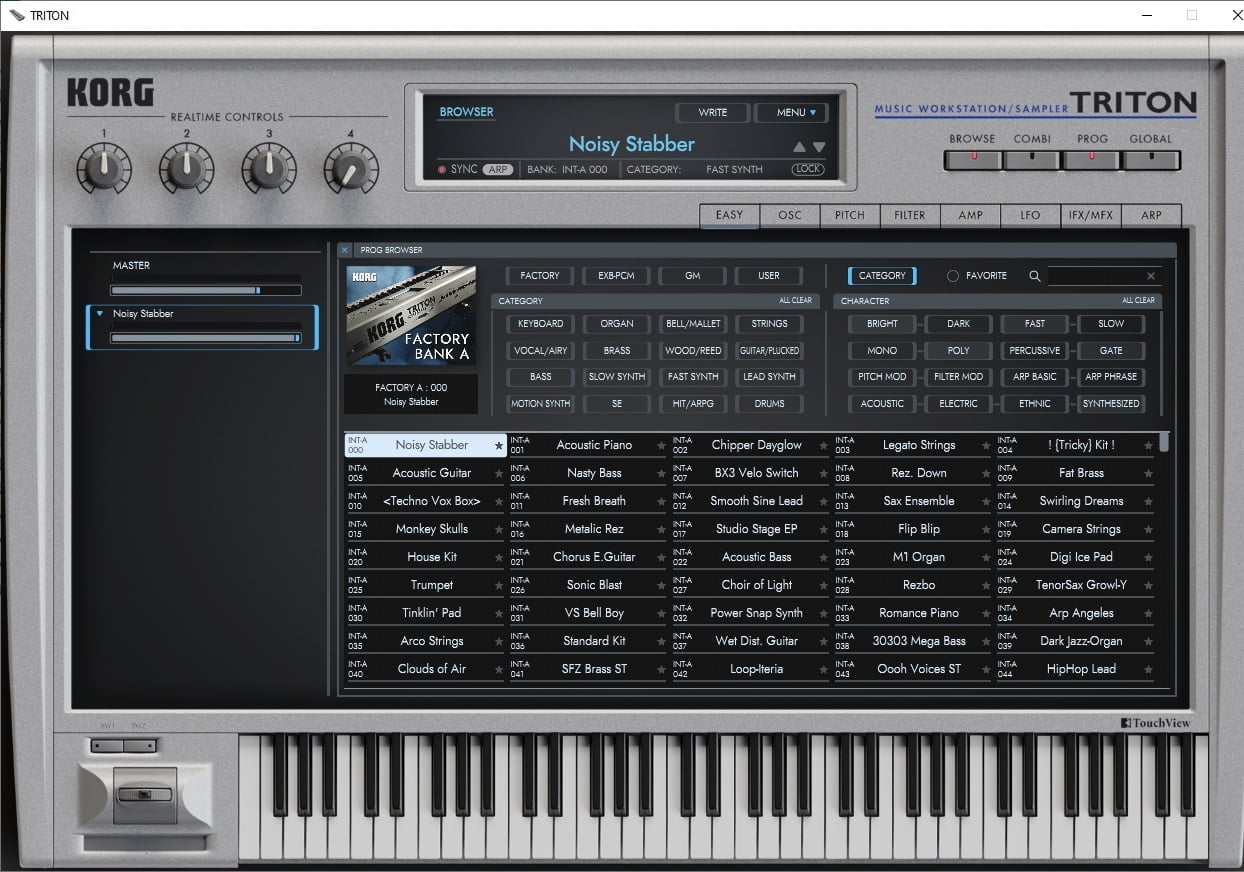Toggle the SYNC indicator
The height and width of the screenshot is (872, 1244).
click(x=458, y=169)
